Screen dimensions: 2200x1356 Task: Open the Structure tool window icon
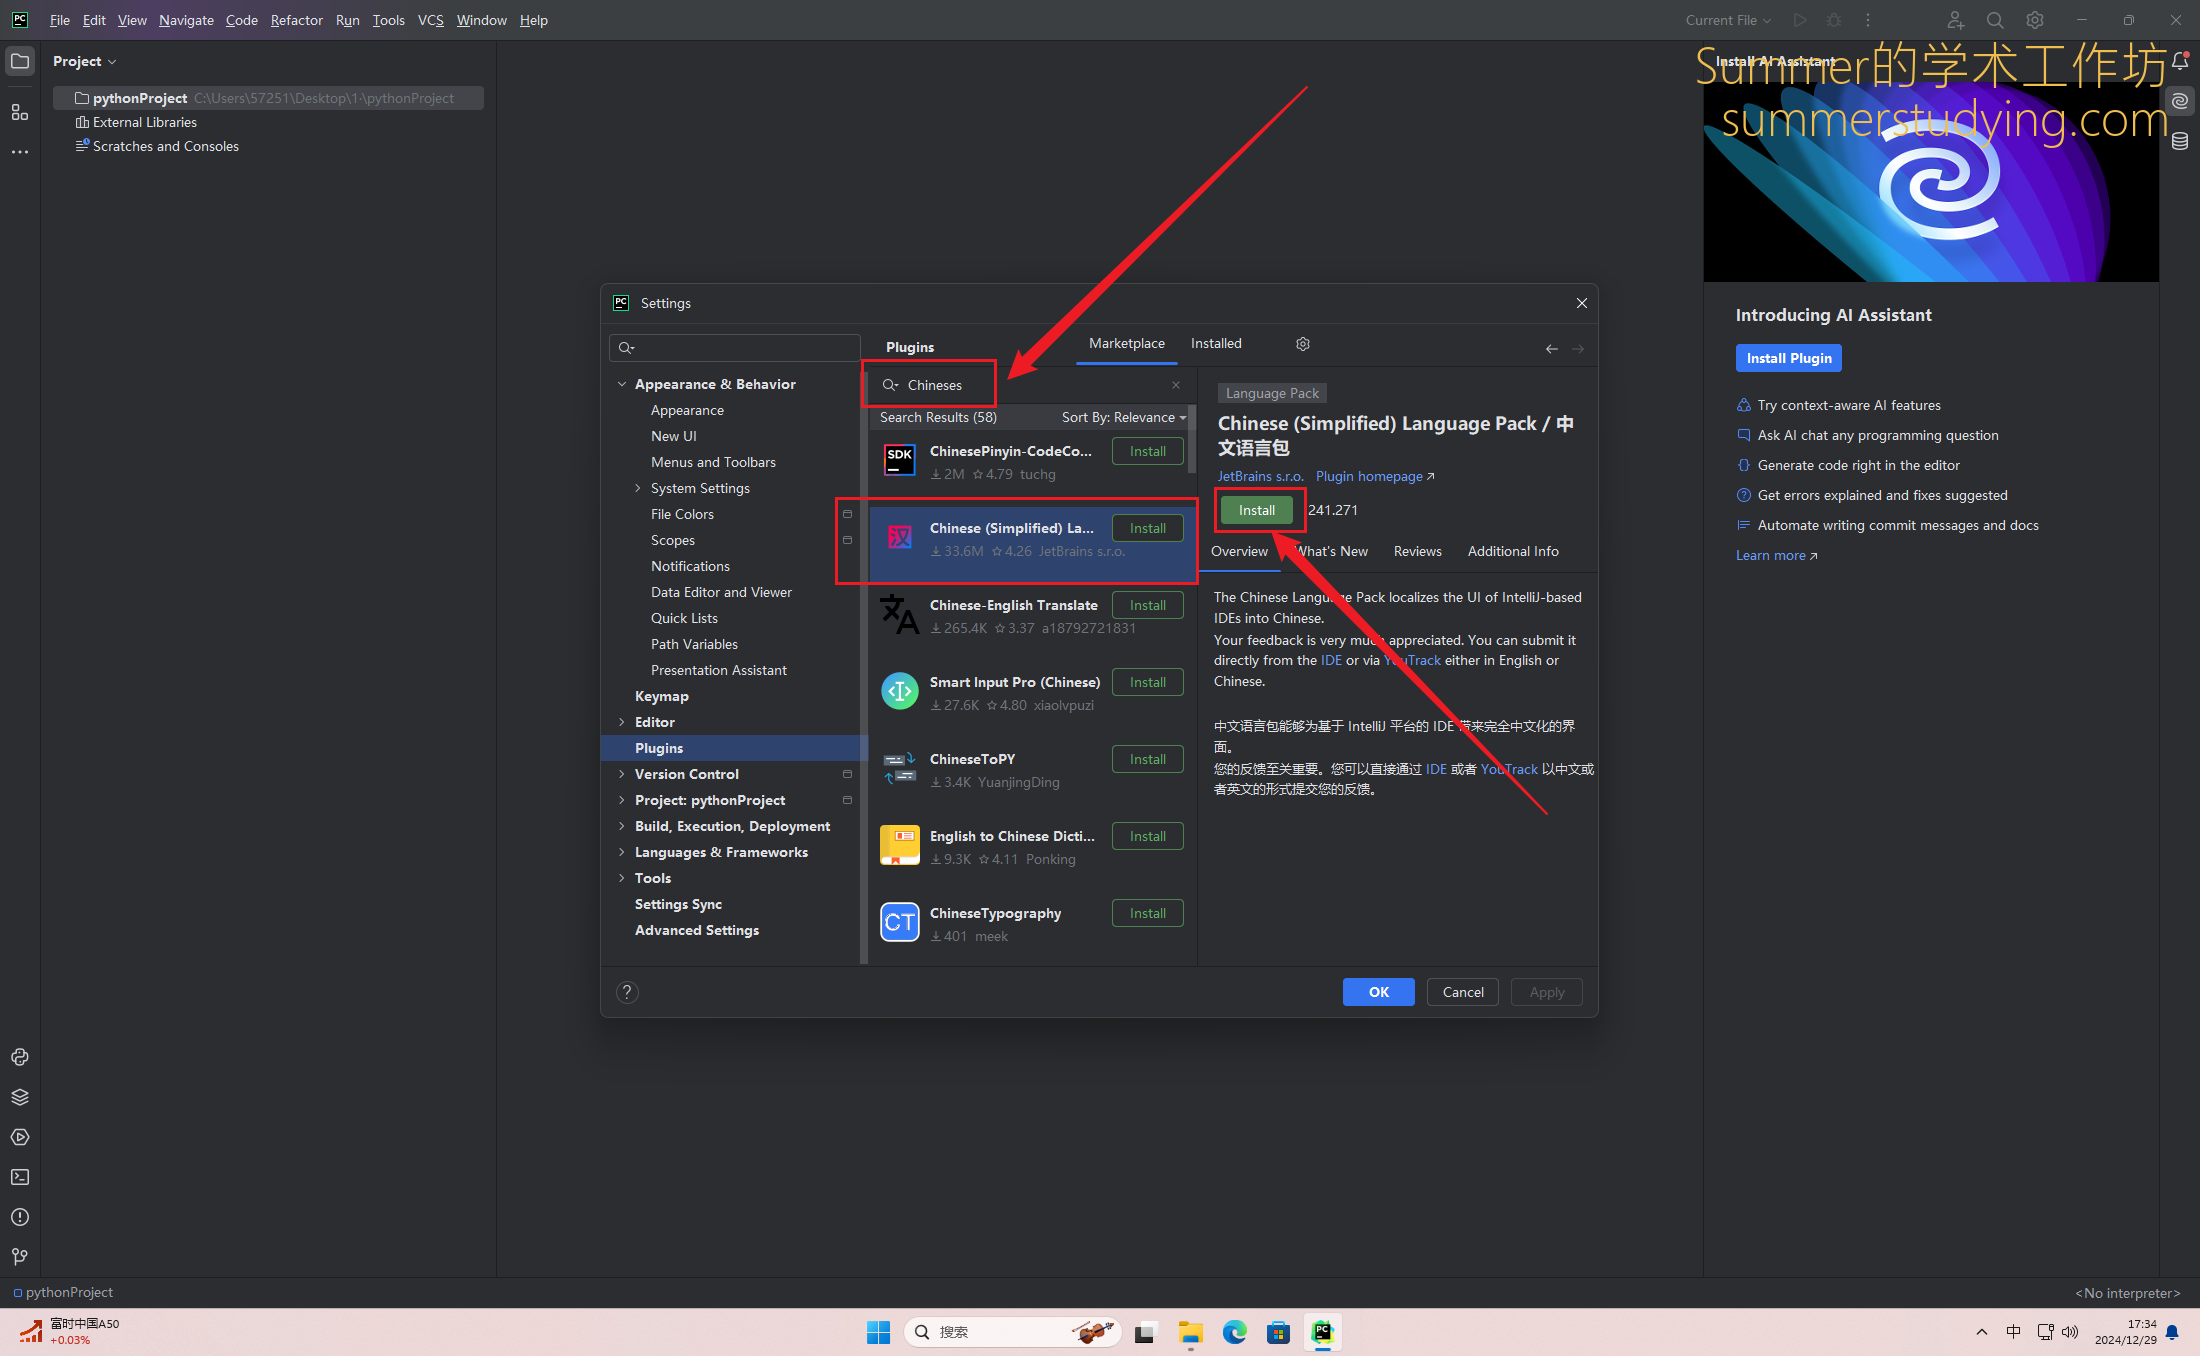[20, 112]
